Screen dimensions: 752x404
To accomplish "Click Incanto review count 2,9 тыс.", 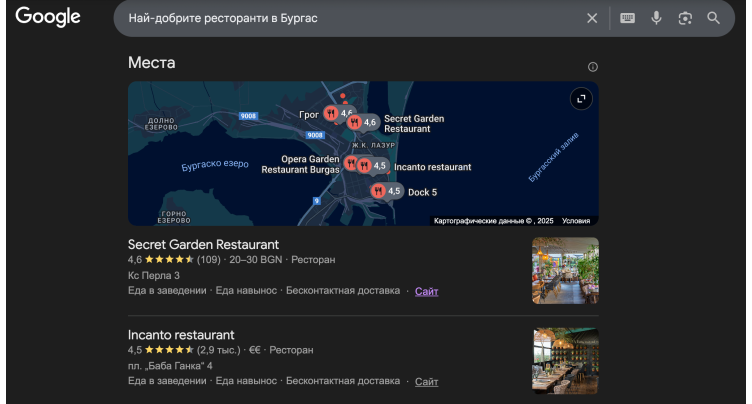I will click(219, 350).
